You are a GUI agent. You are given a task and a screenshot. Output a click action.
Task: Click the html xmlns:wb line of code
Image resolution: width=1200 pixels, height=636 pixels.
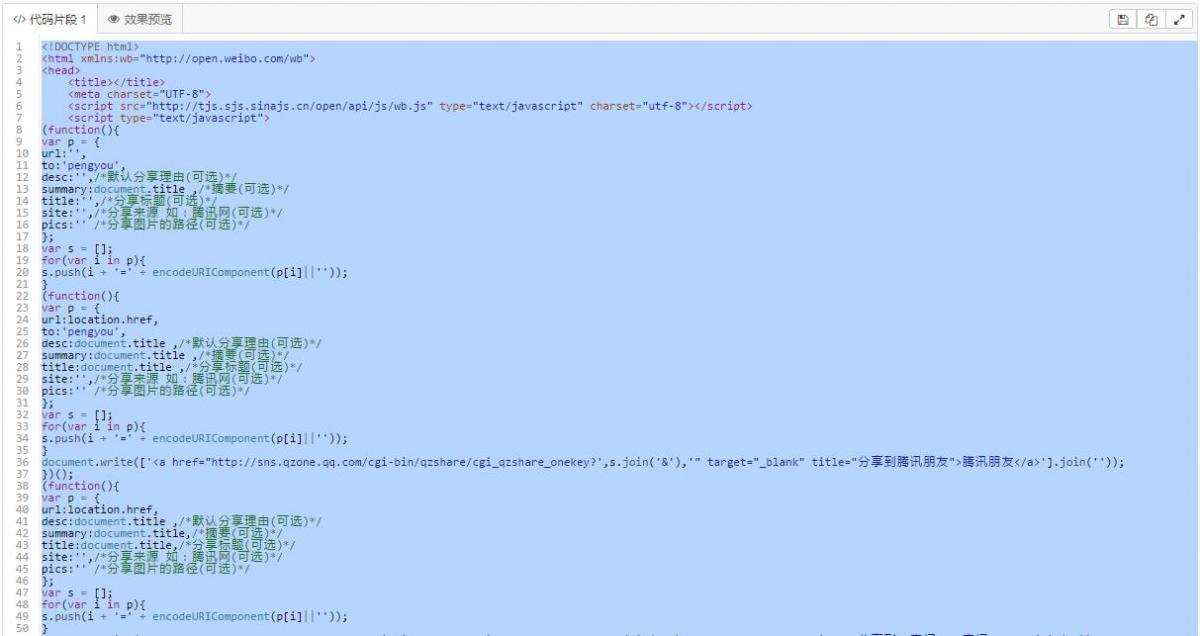pos(179,59)
